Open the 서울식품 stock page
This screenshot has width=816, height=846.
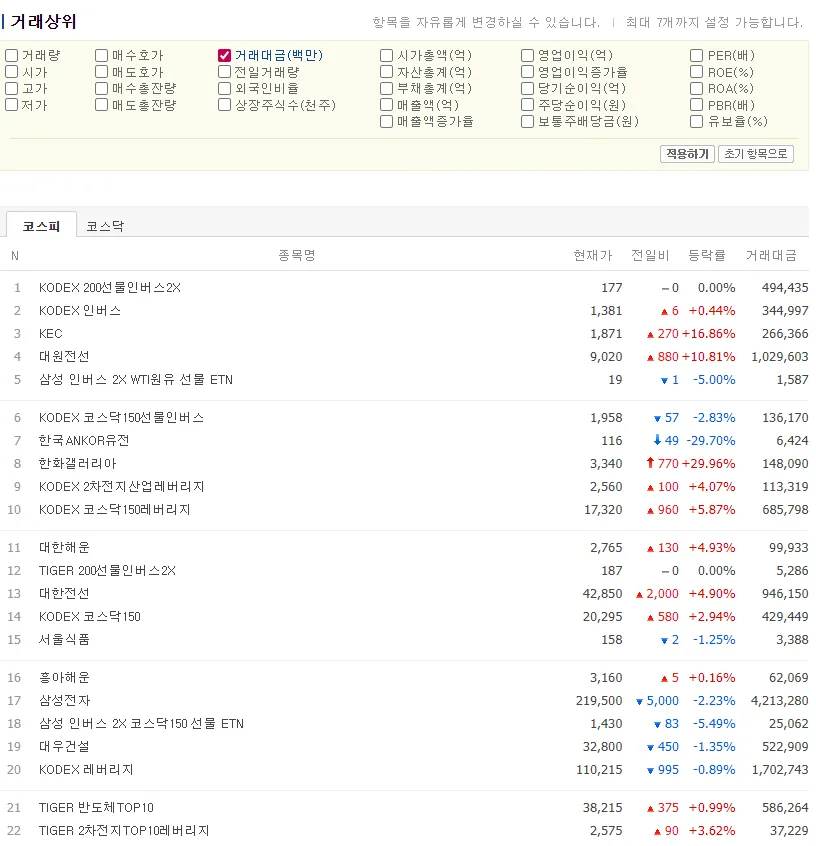(x=64, y=640)
